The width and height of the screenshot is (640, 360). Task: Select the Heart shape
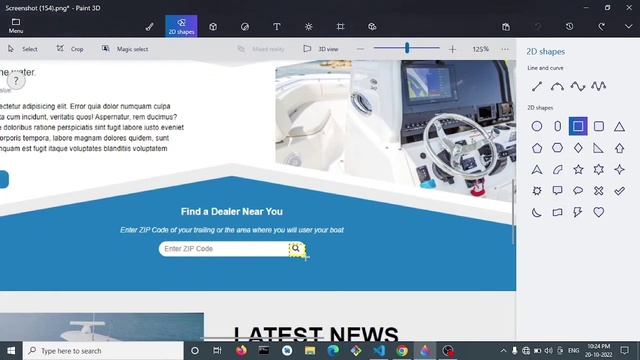(599, 212)
